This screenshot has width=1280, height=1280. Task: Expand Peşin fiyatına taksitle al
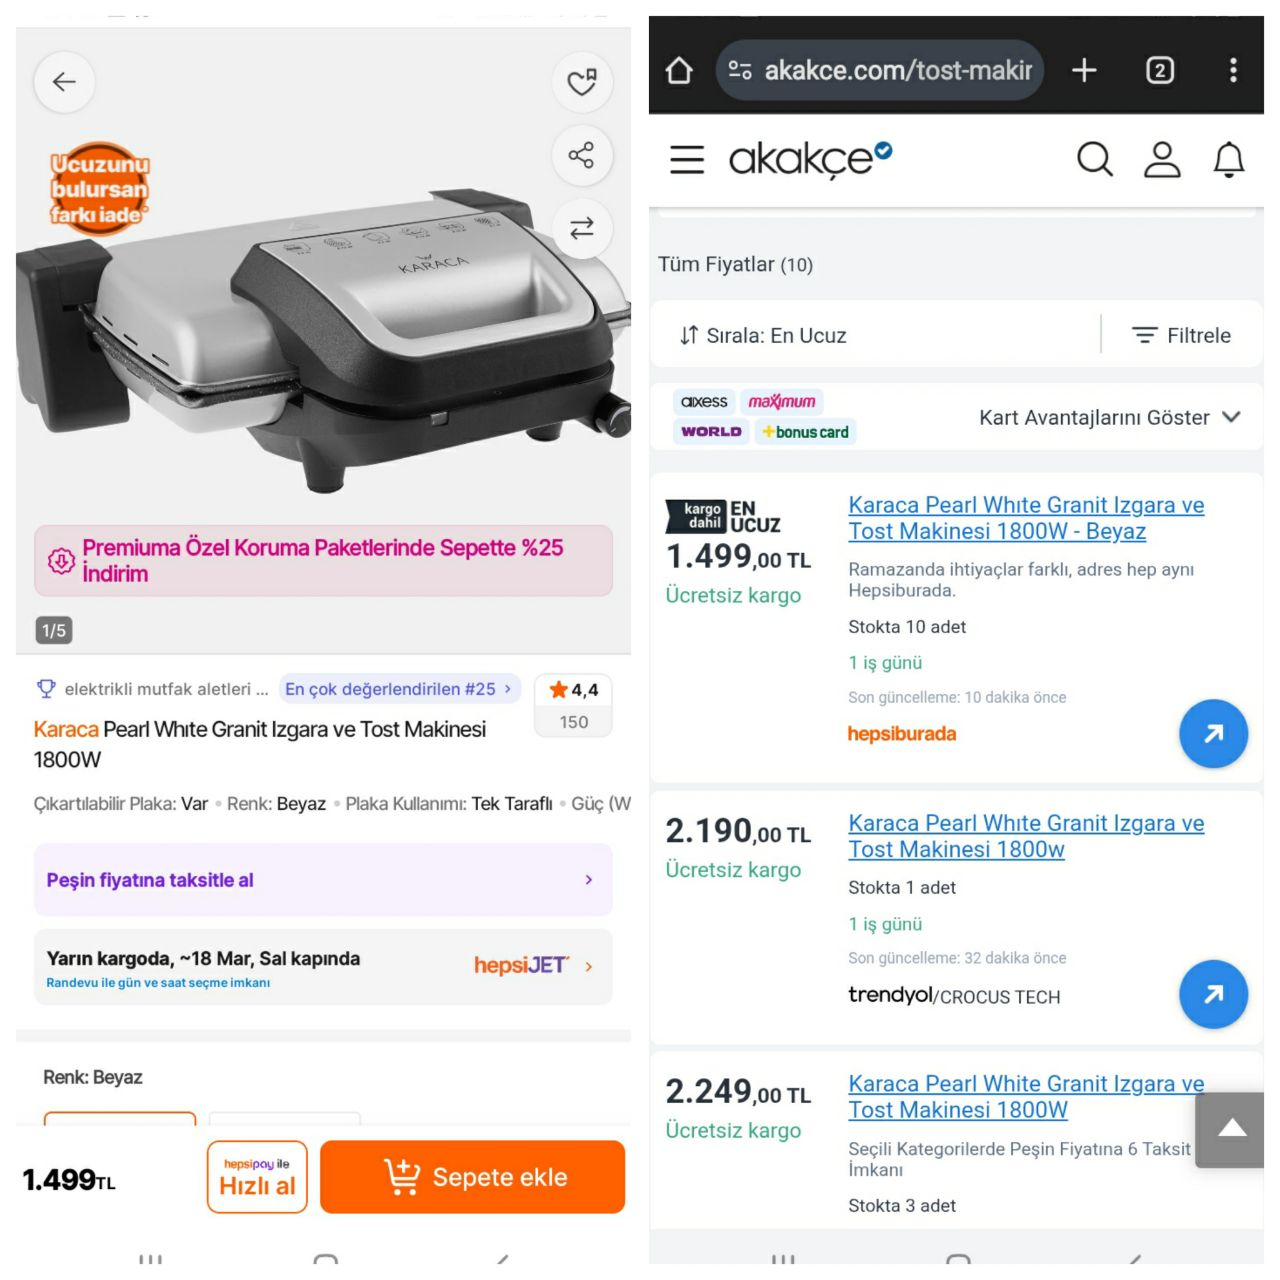(x=323, y=880)
